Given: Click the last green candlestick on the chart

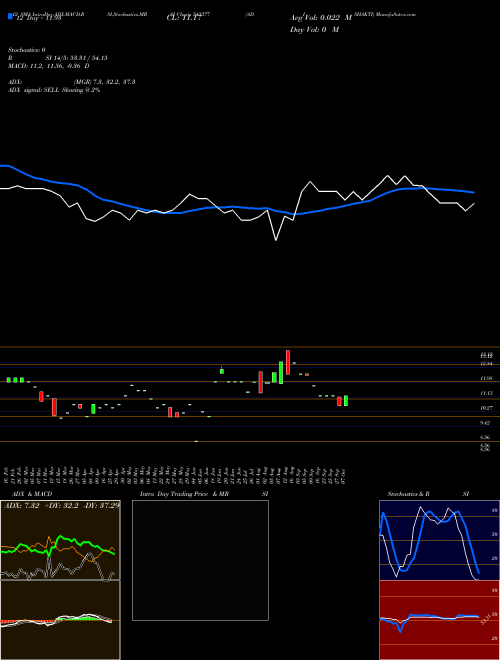Looking at the screenshot, I should [346, 401].
